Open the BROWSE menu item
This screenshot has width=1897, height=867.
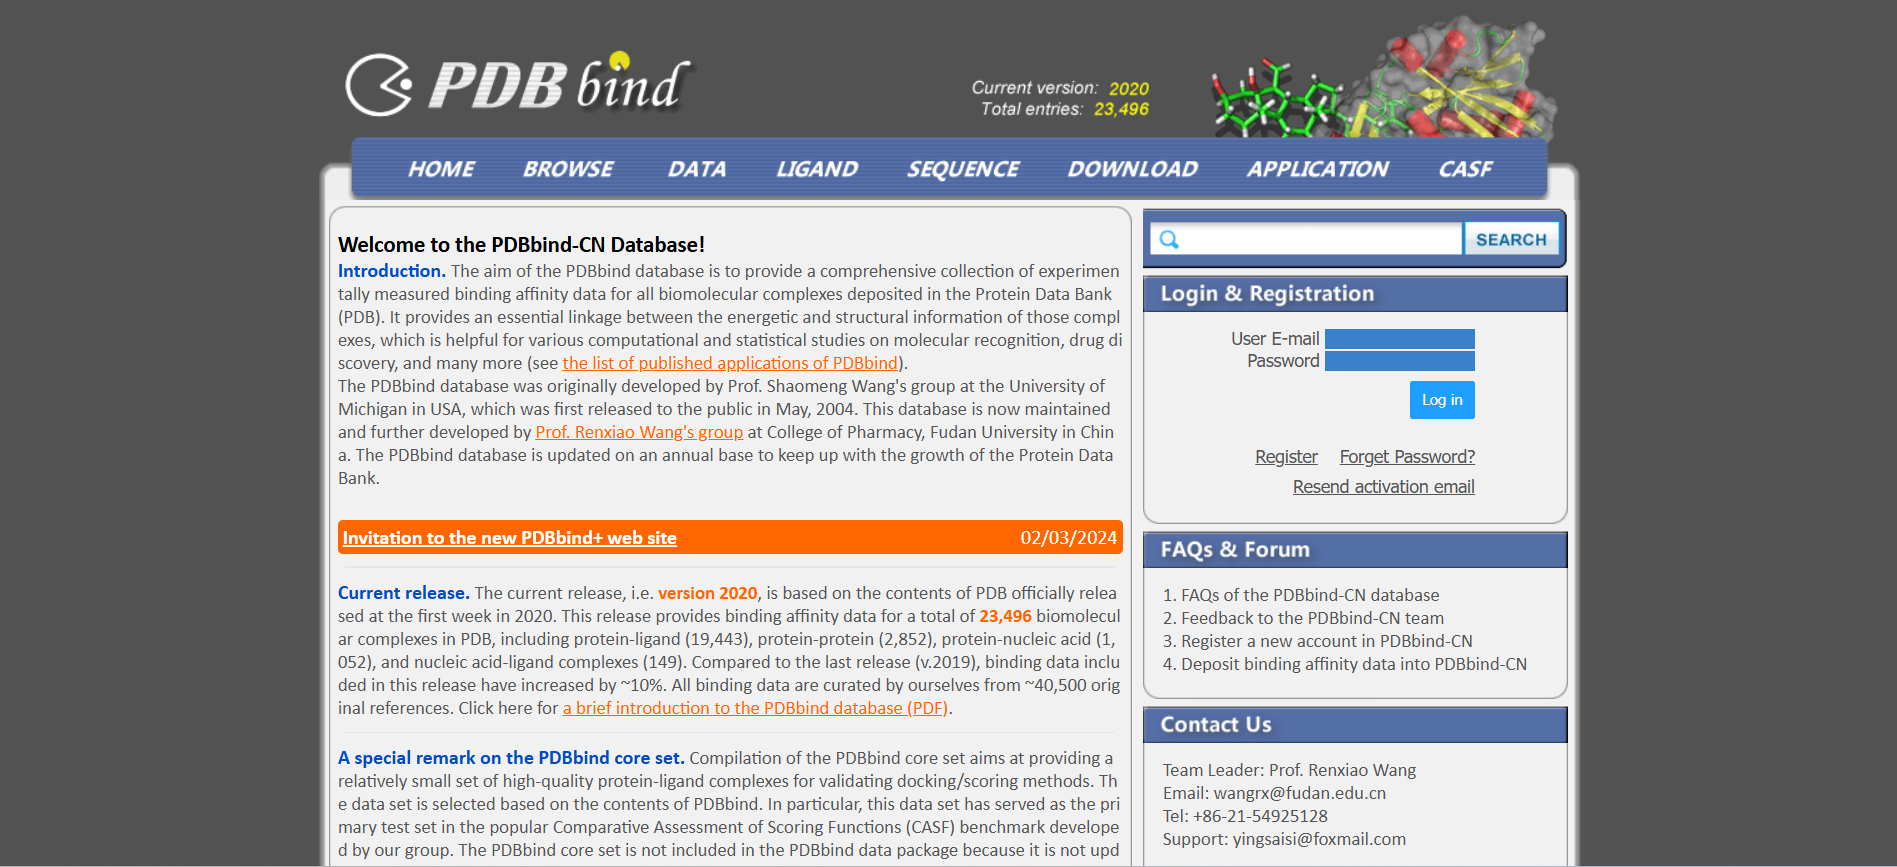(568, 169)
